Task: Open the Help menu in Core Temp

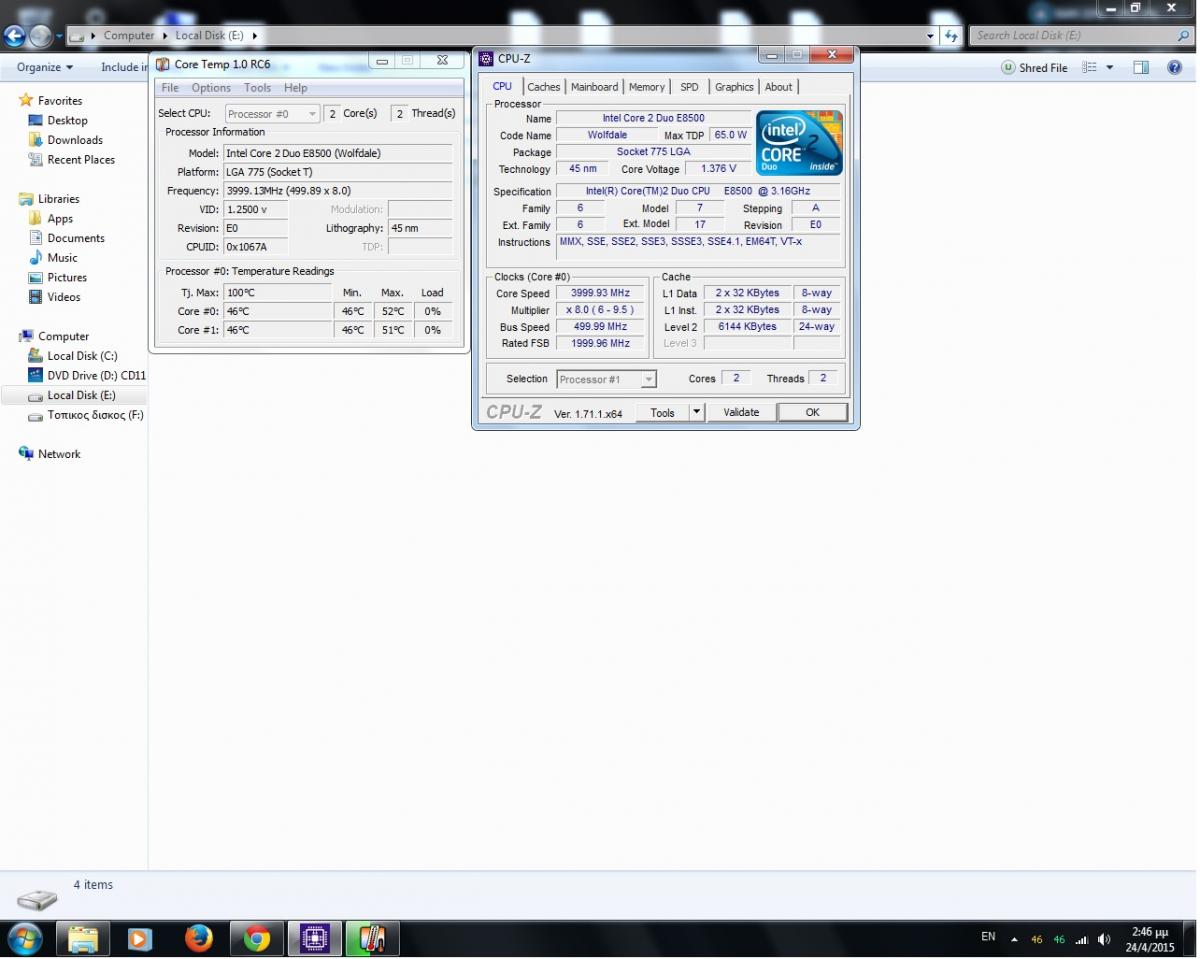Action: point(295,88)
